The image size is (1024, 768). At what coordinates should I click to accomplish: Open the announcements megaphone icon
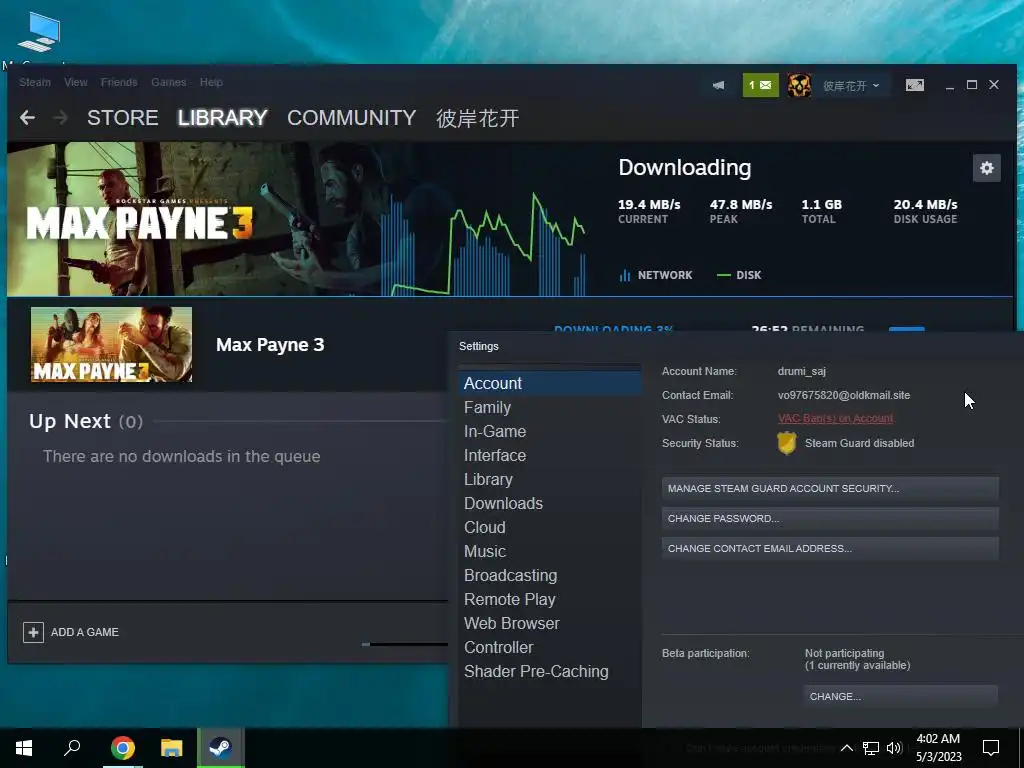pyautogui.click(x=718, y=85)
